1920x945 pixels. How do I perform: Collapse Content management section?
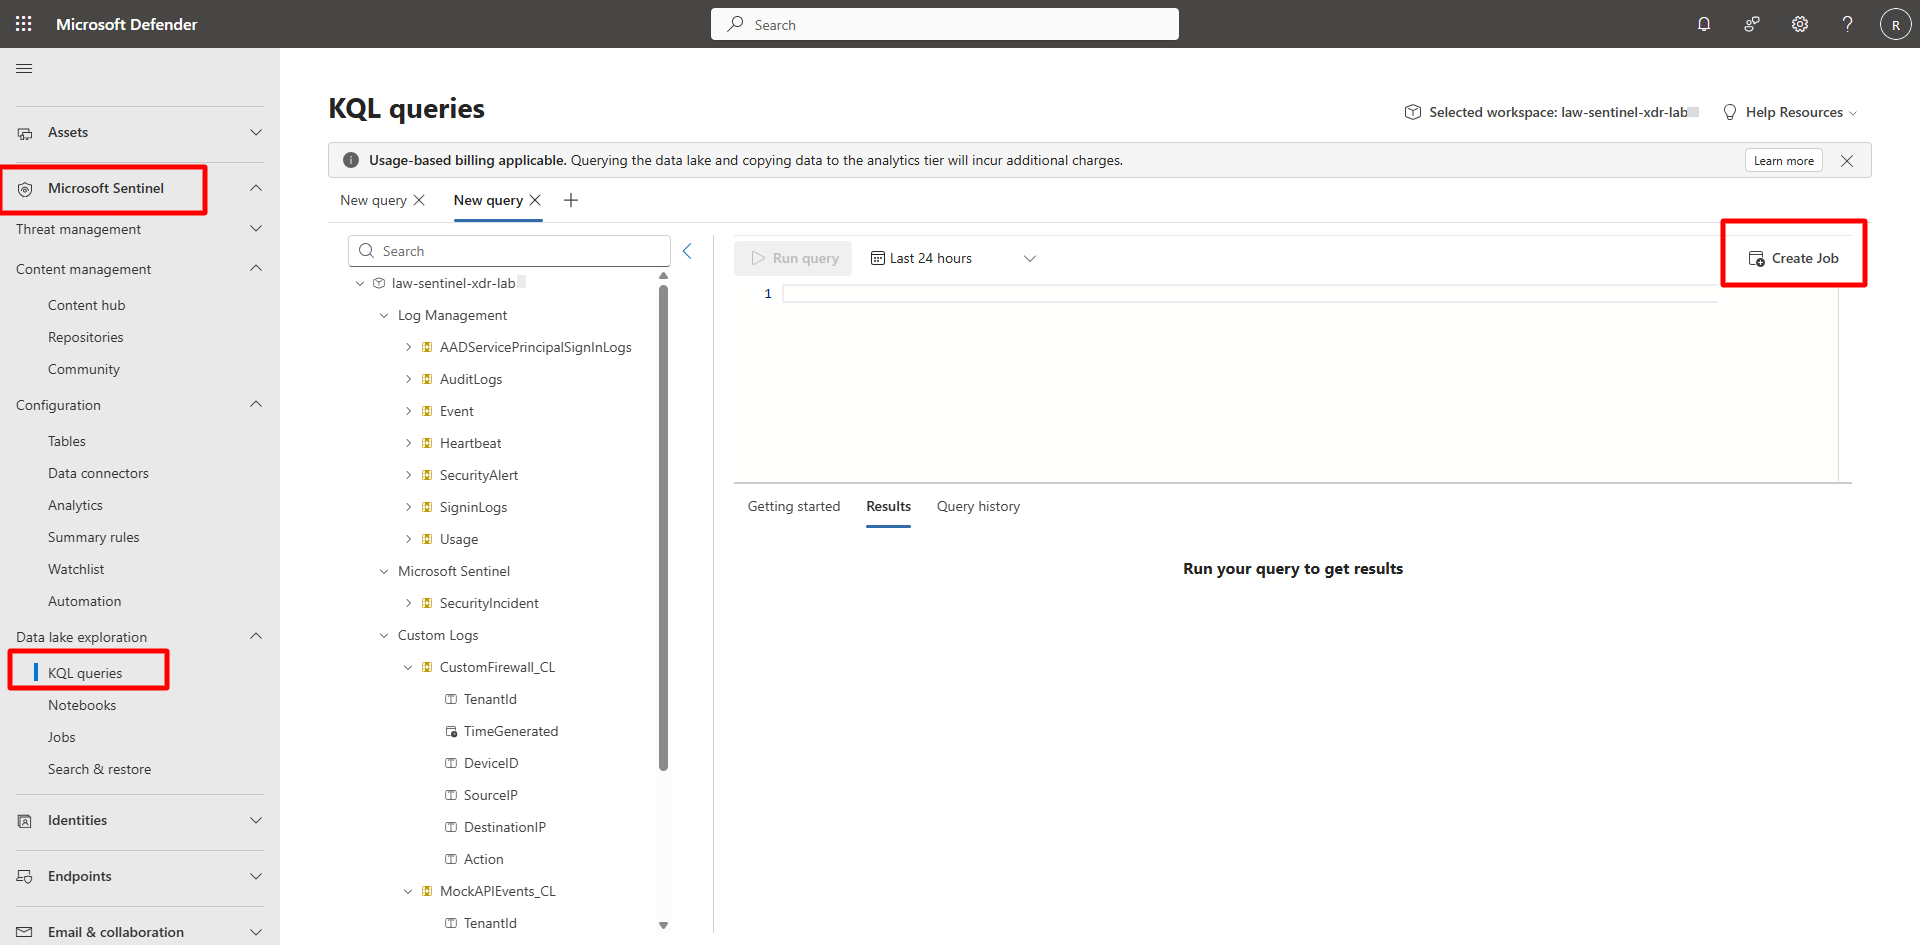click(x=256, y=268)
